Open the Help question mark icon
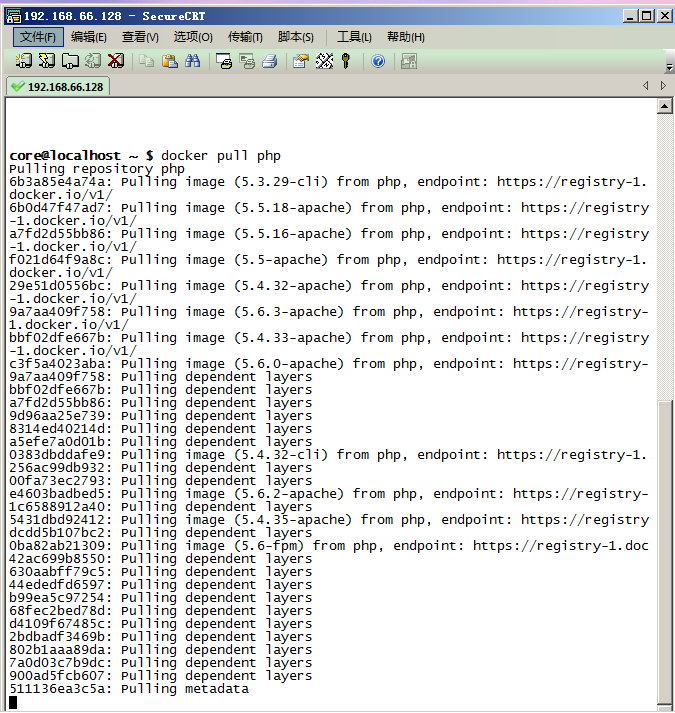675x713 pixels. 378,61
